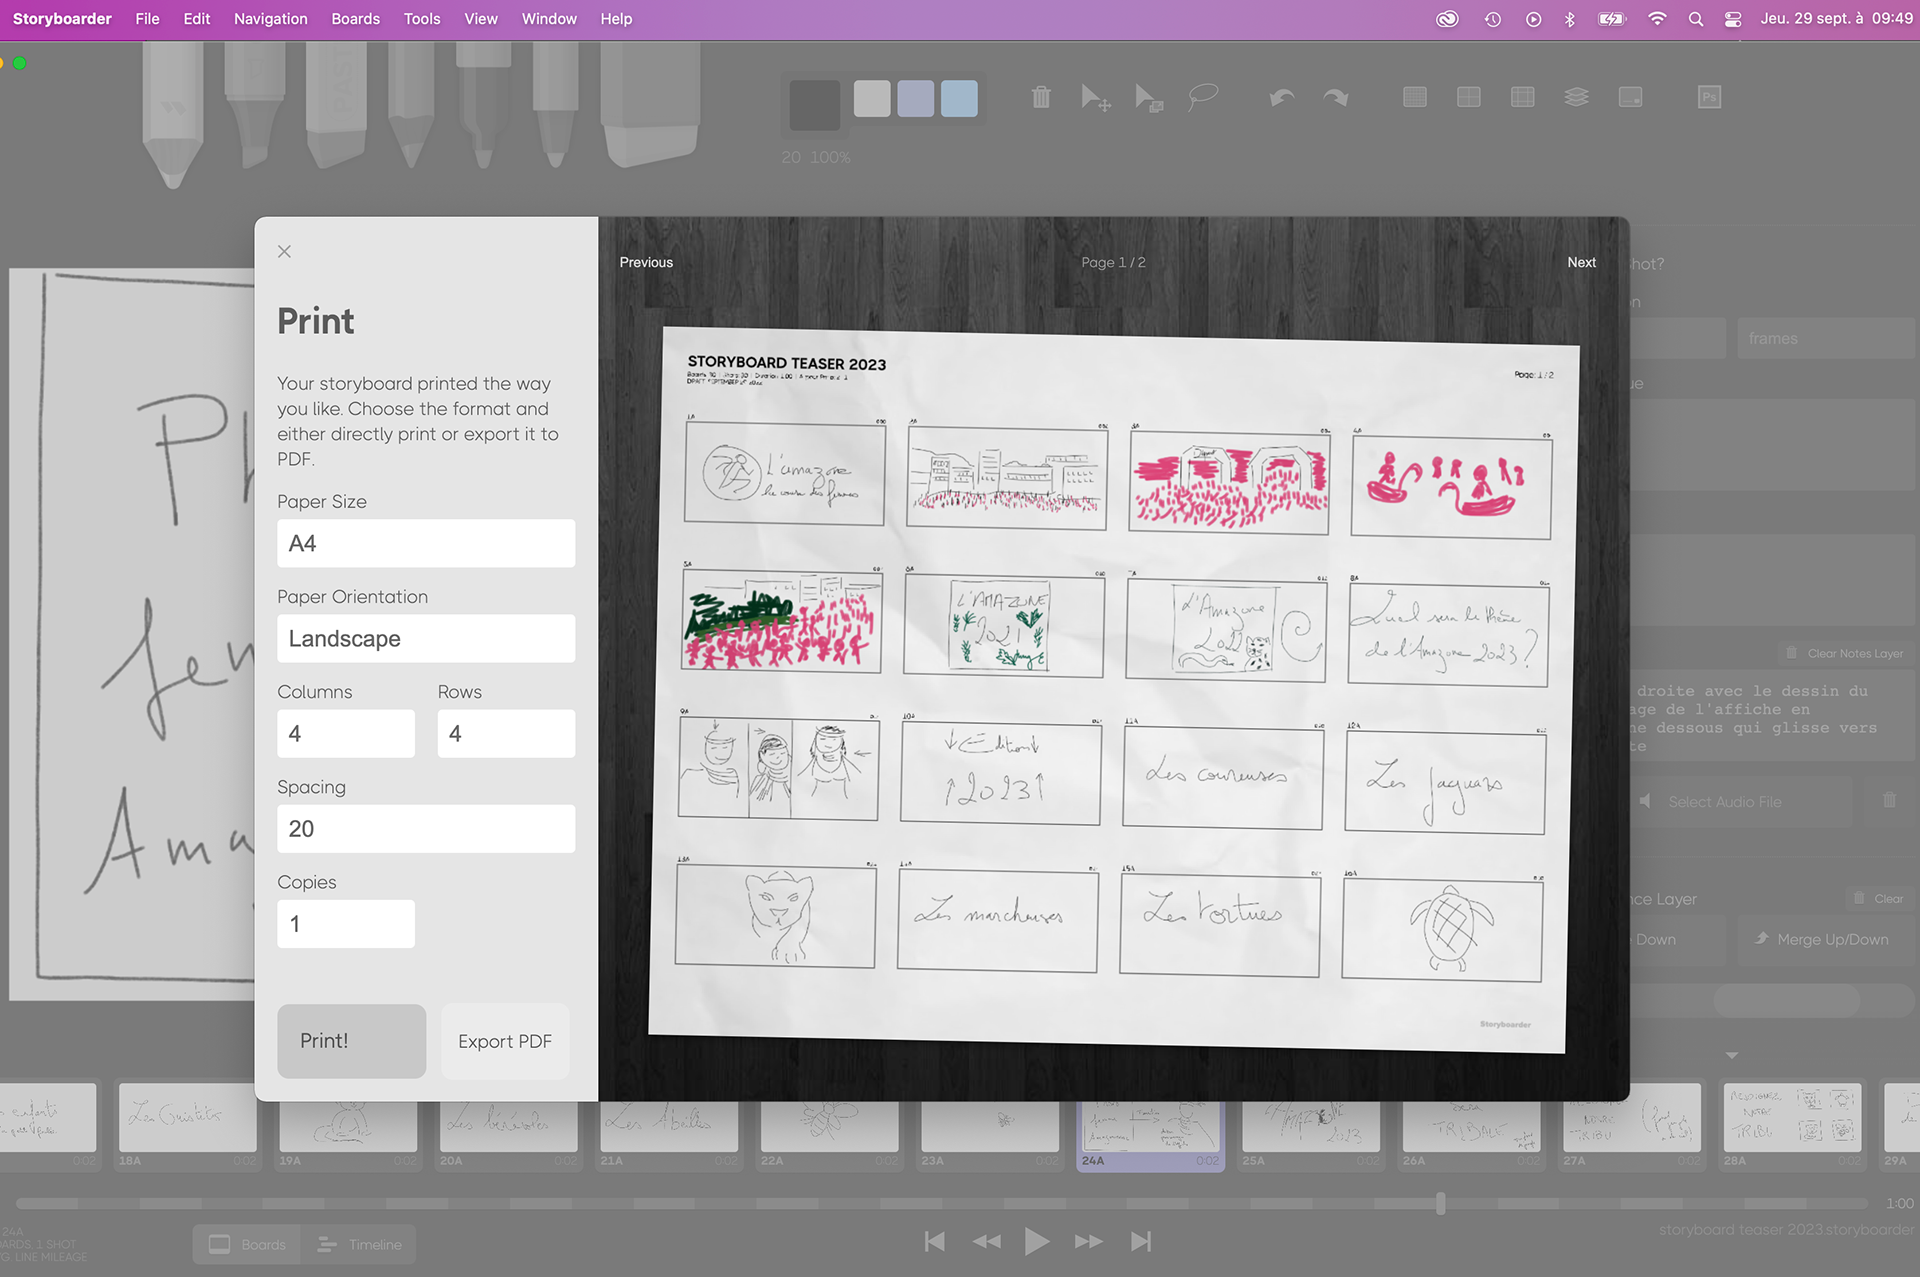Click the Photoshop edit icon
Screen dimensions: 1920x1277
pos(1710,97)
